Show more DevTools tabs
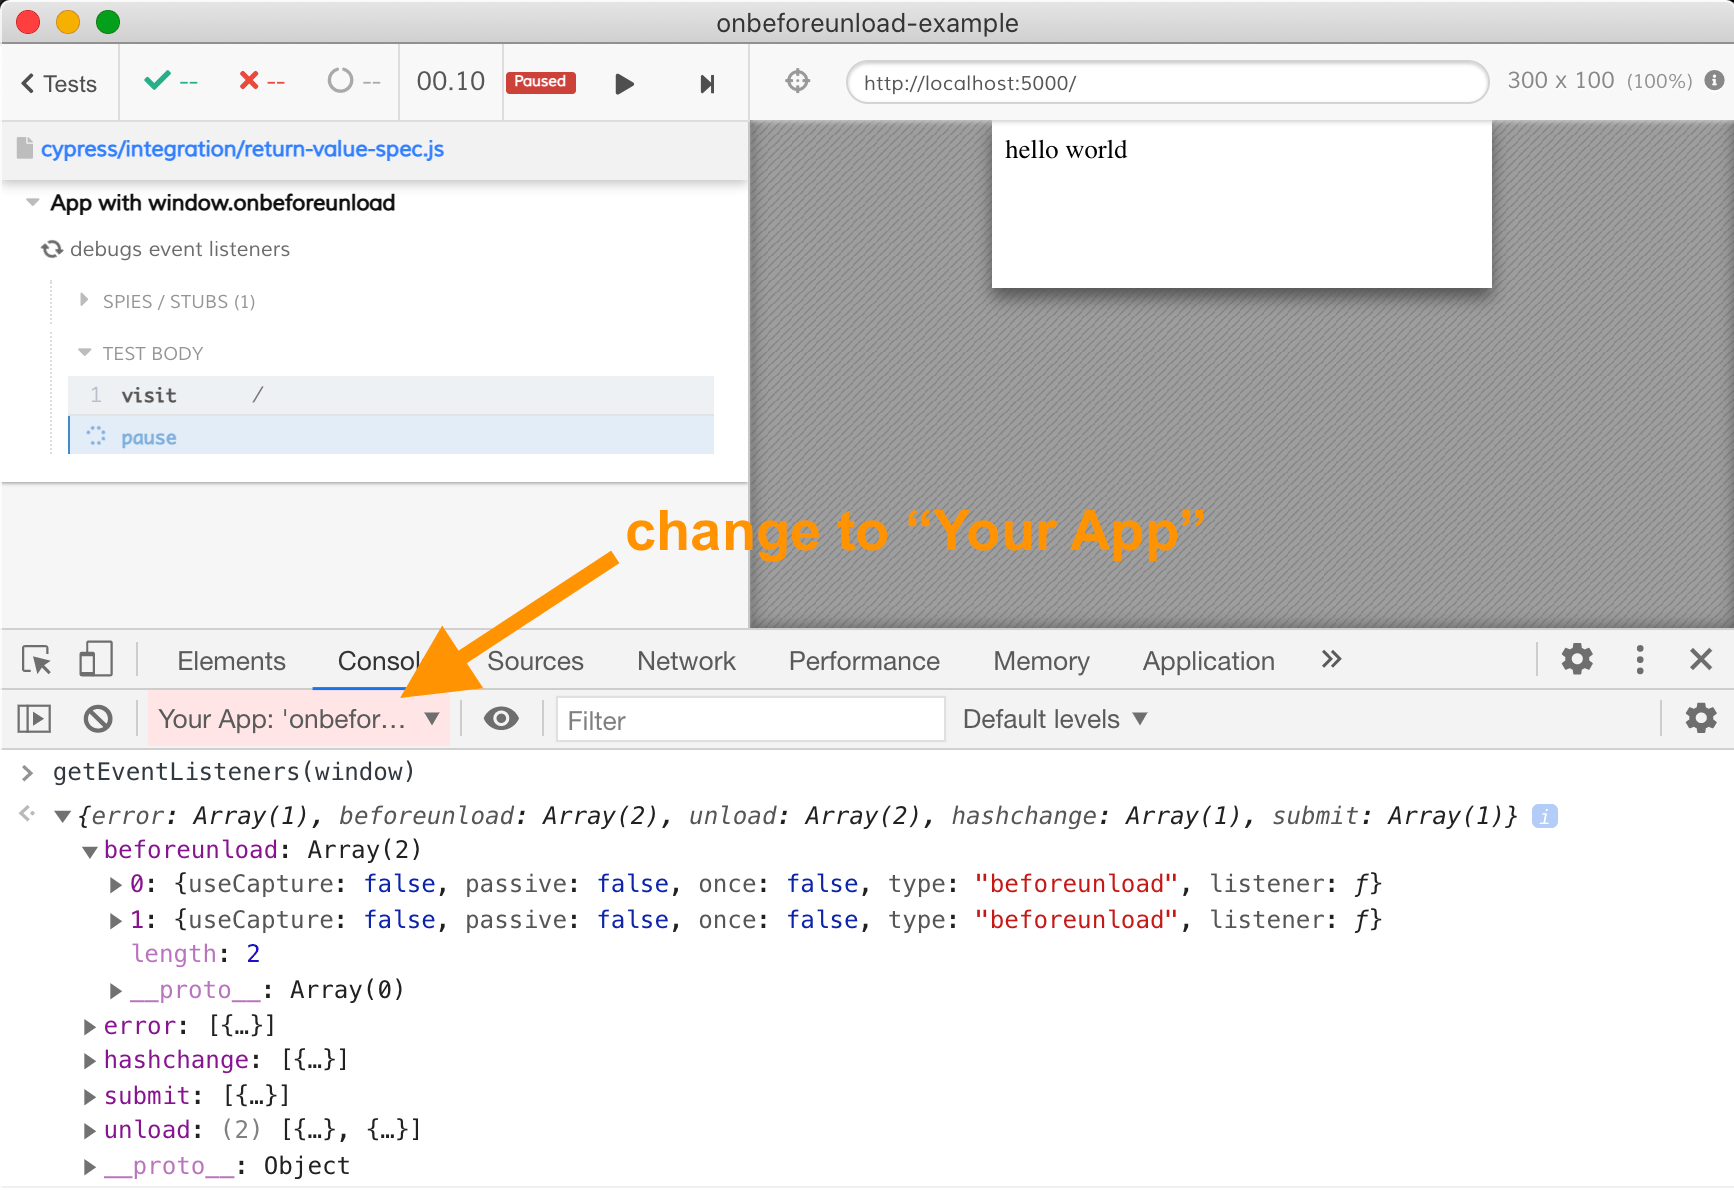Screen dimensions: 1734x1190 point(1331,659)
